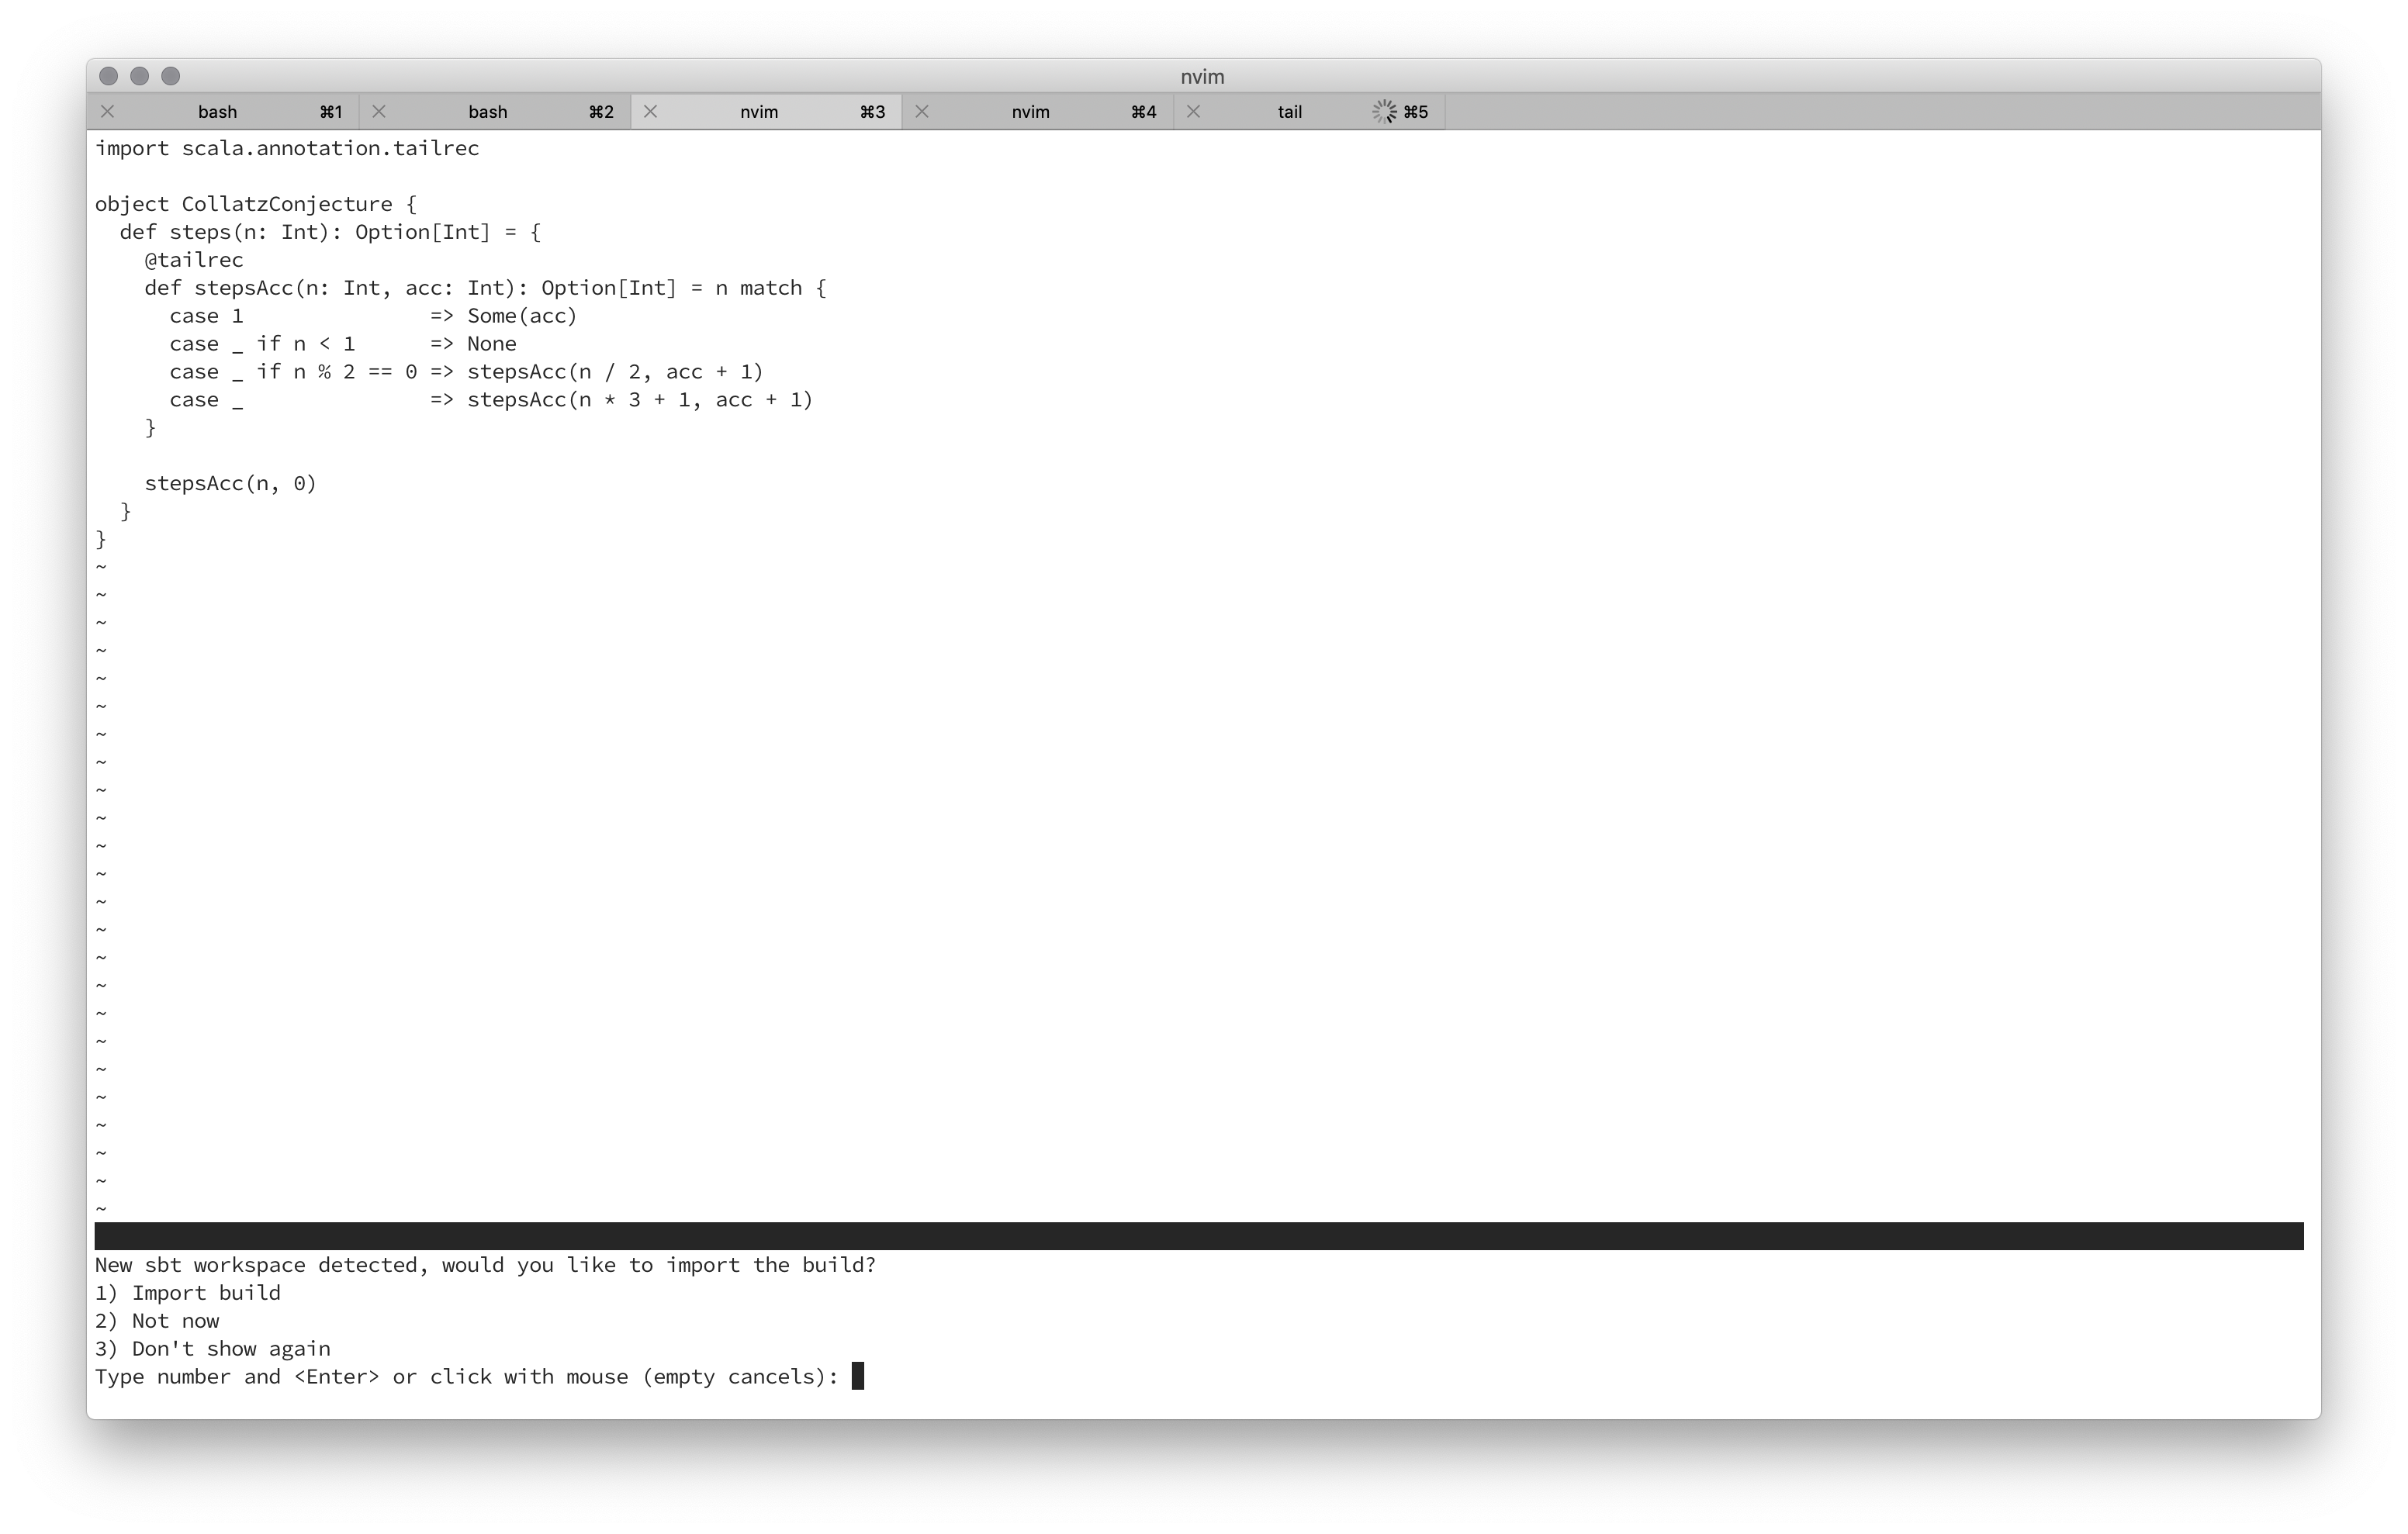Switch to the fourth nvim tab

point(1030,111)
